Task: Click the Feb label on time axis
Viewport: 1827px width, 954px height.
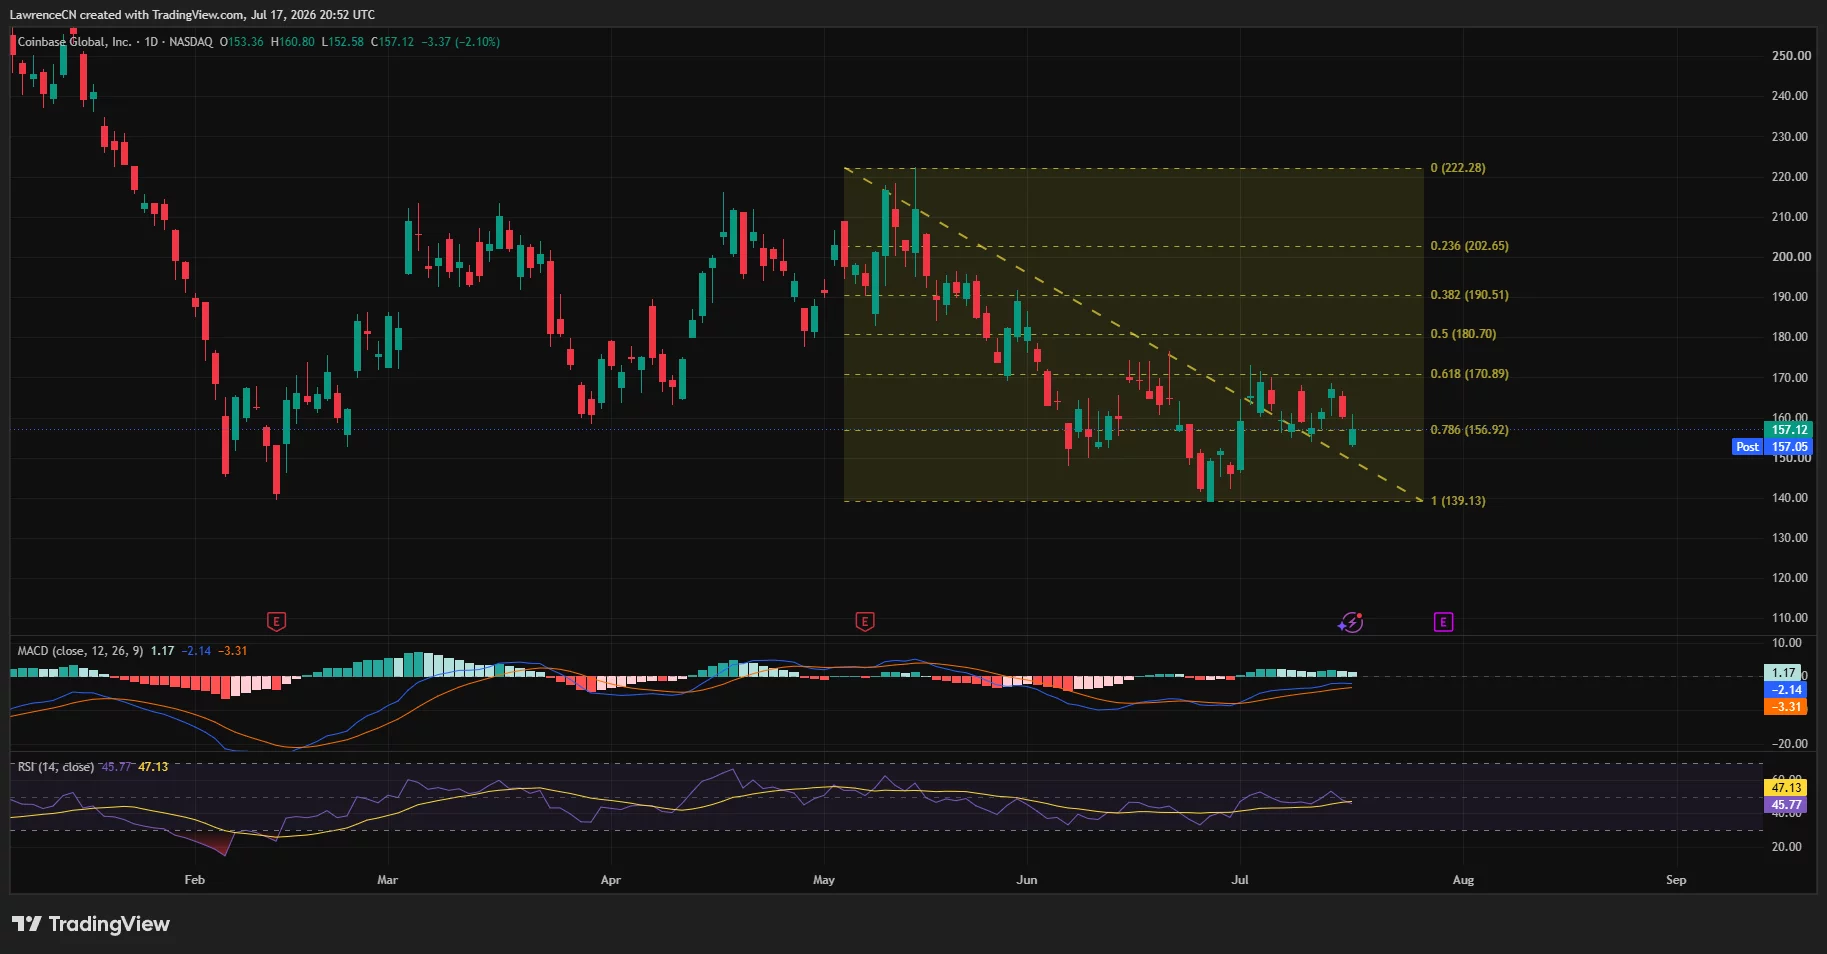Action: (195, 880)
